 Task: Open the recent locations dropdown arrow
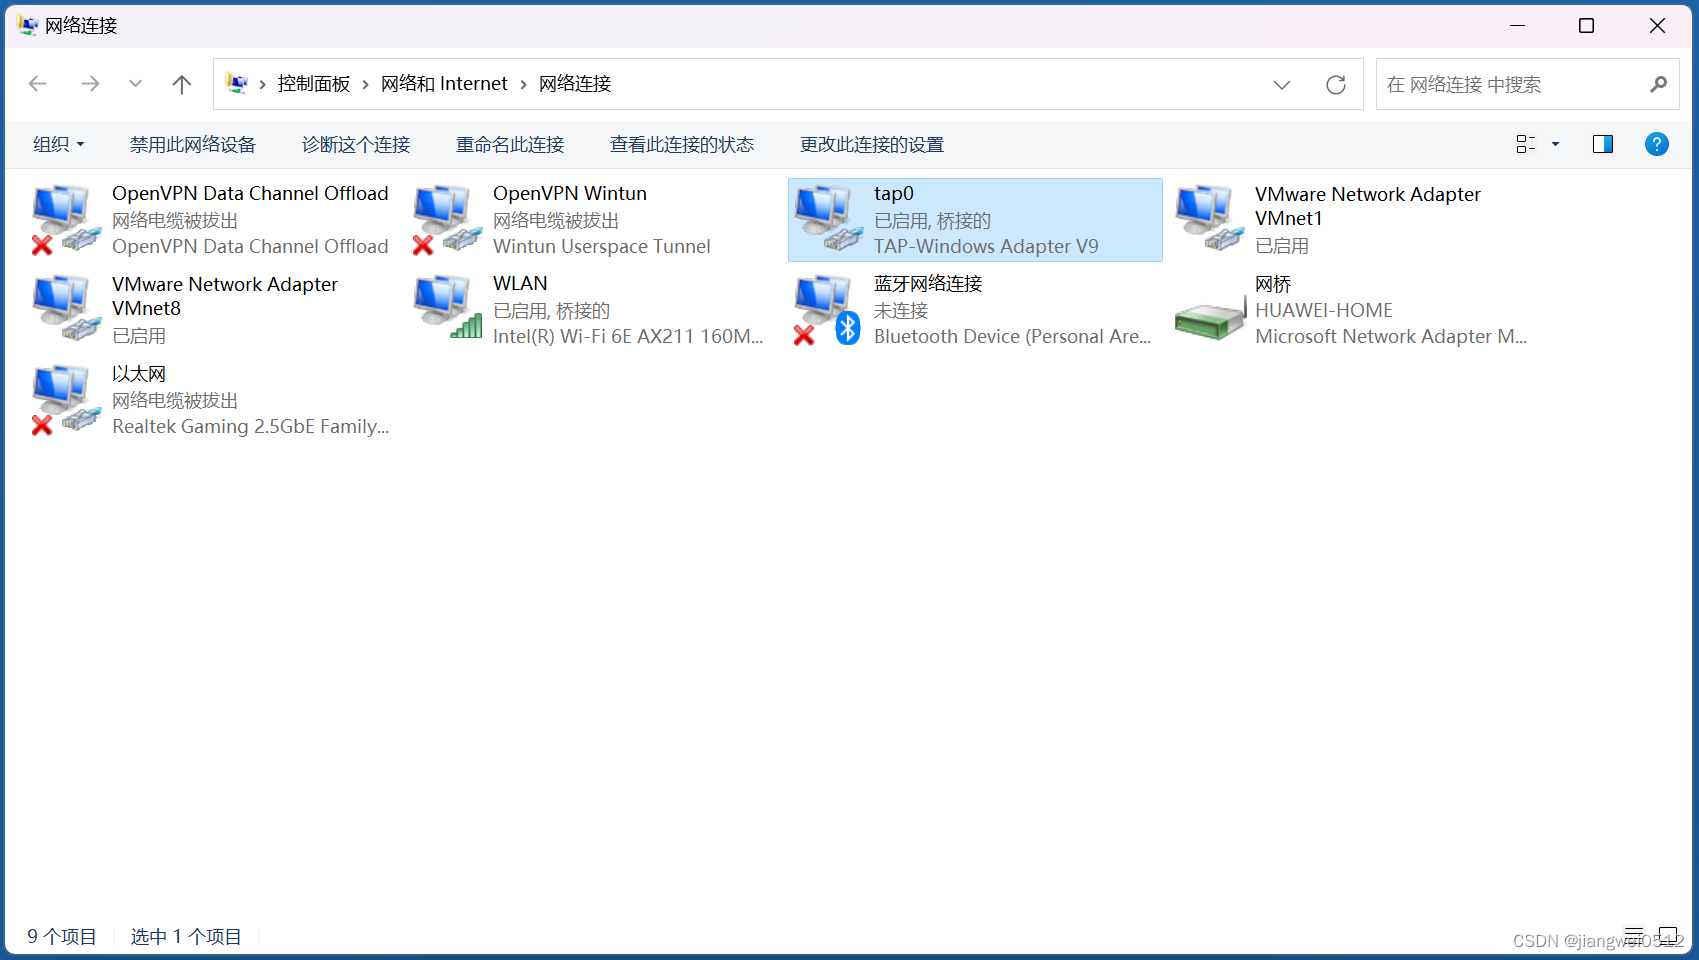(x=135, y=84)
